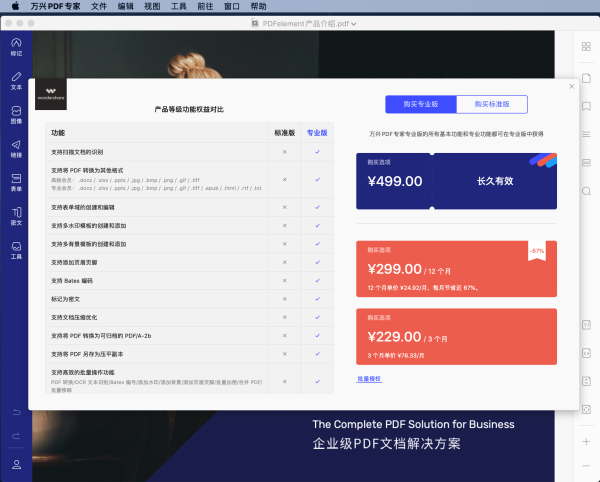Click the 支持文档压缩优化 row
This screenshot has width=600, height=482.
[x=189, y=317]
